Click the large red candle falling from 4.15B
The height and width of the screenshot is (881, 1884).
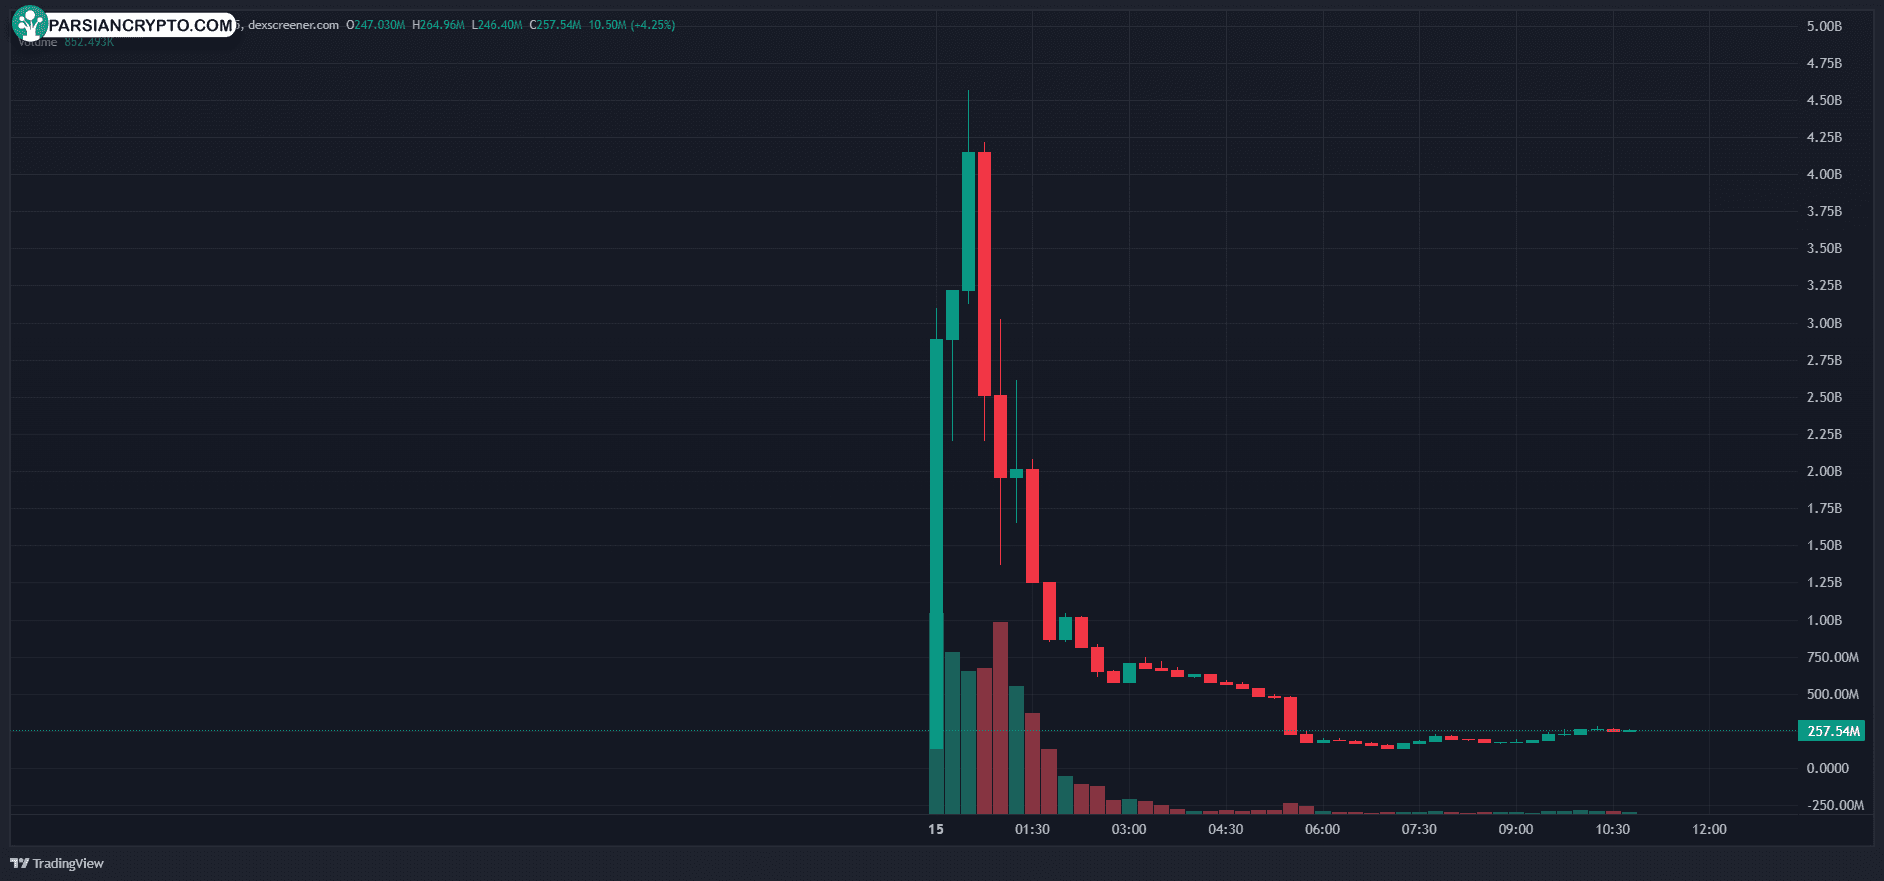pyautogui.click(x=984, y=273)
